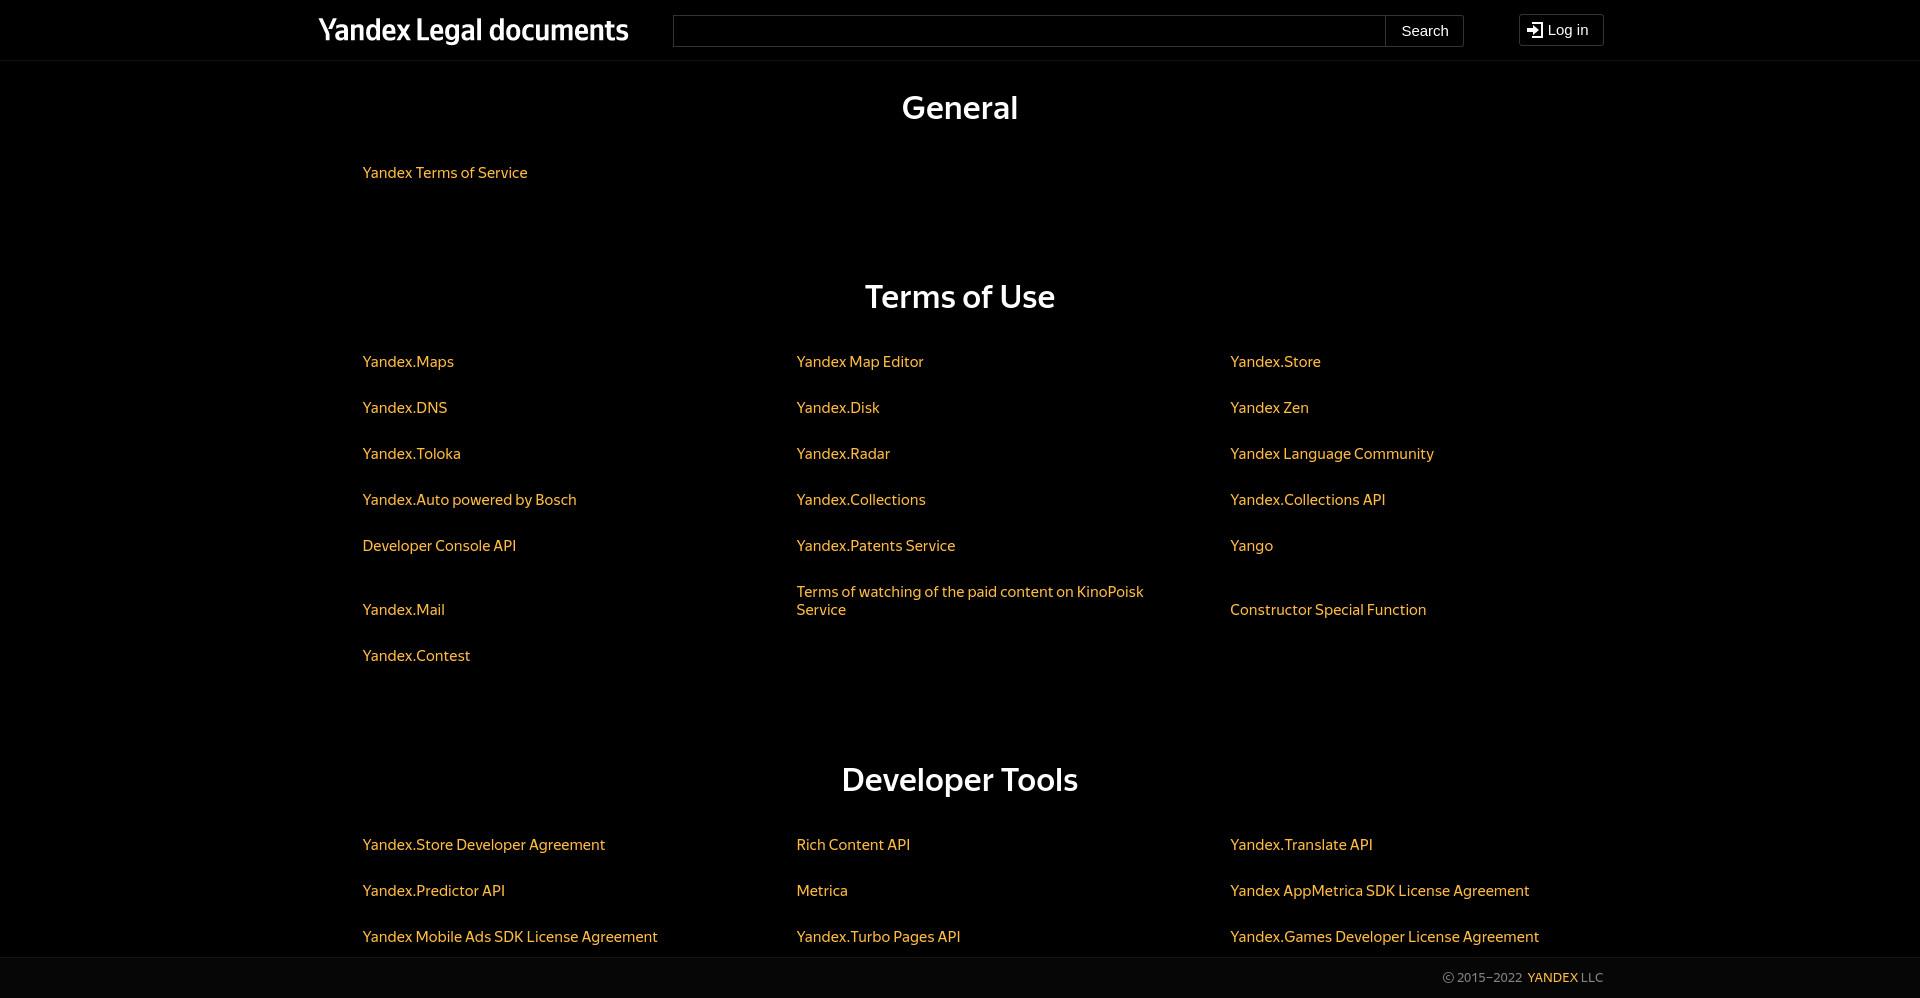Open Yandex.Auto powered by Bosch link

[x=469, y=500]
